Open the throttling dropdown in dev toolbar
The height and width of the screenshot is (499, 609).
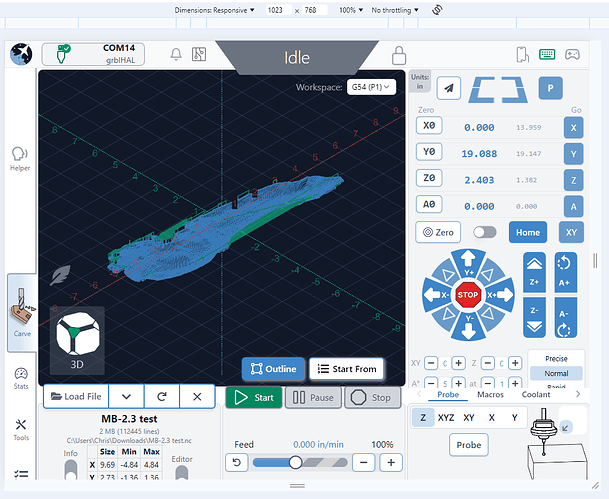click(395, 9)
